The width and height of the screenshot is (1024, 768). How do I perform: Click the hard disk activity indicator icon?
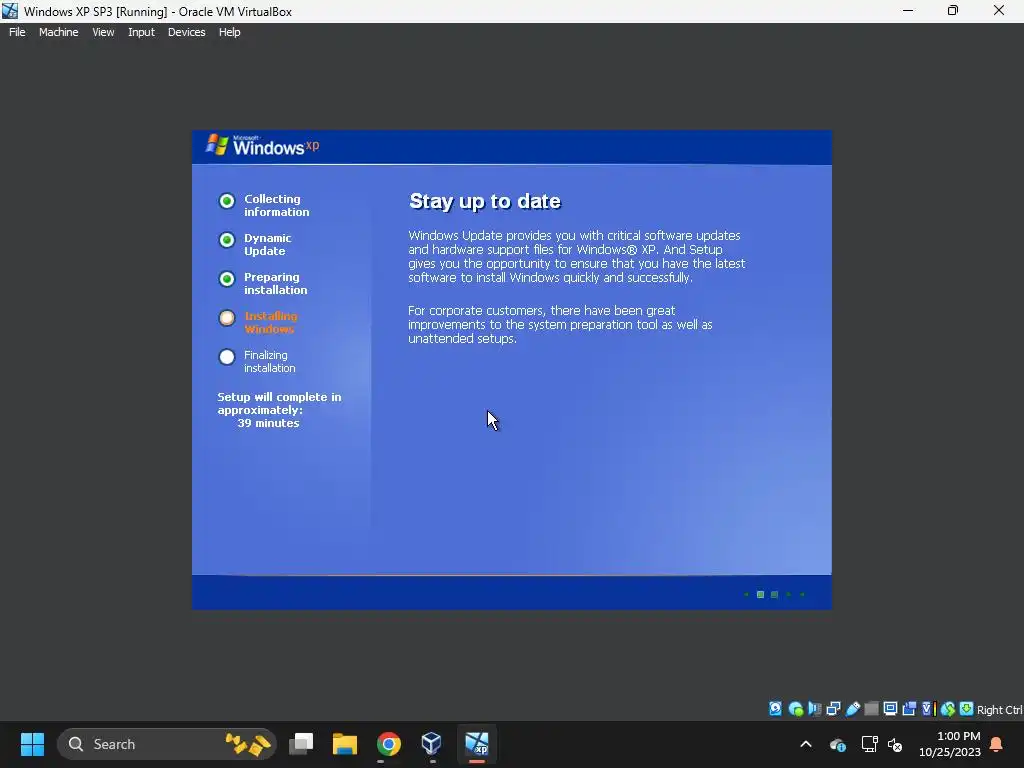tap(775, 709)
